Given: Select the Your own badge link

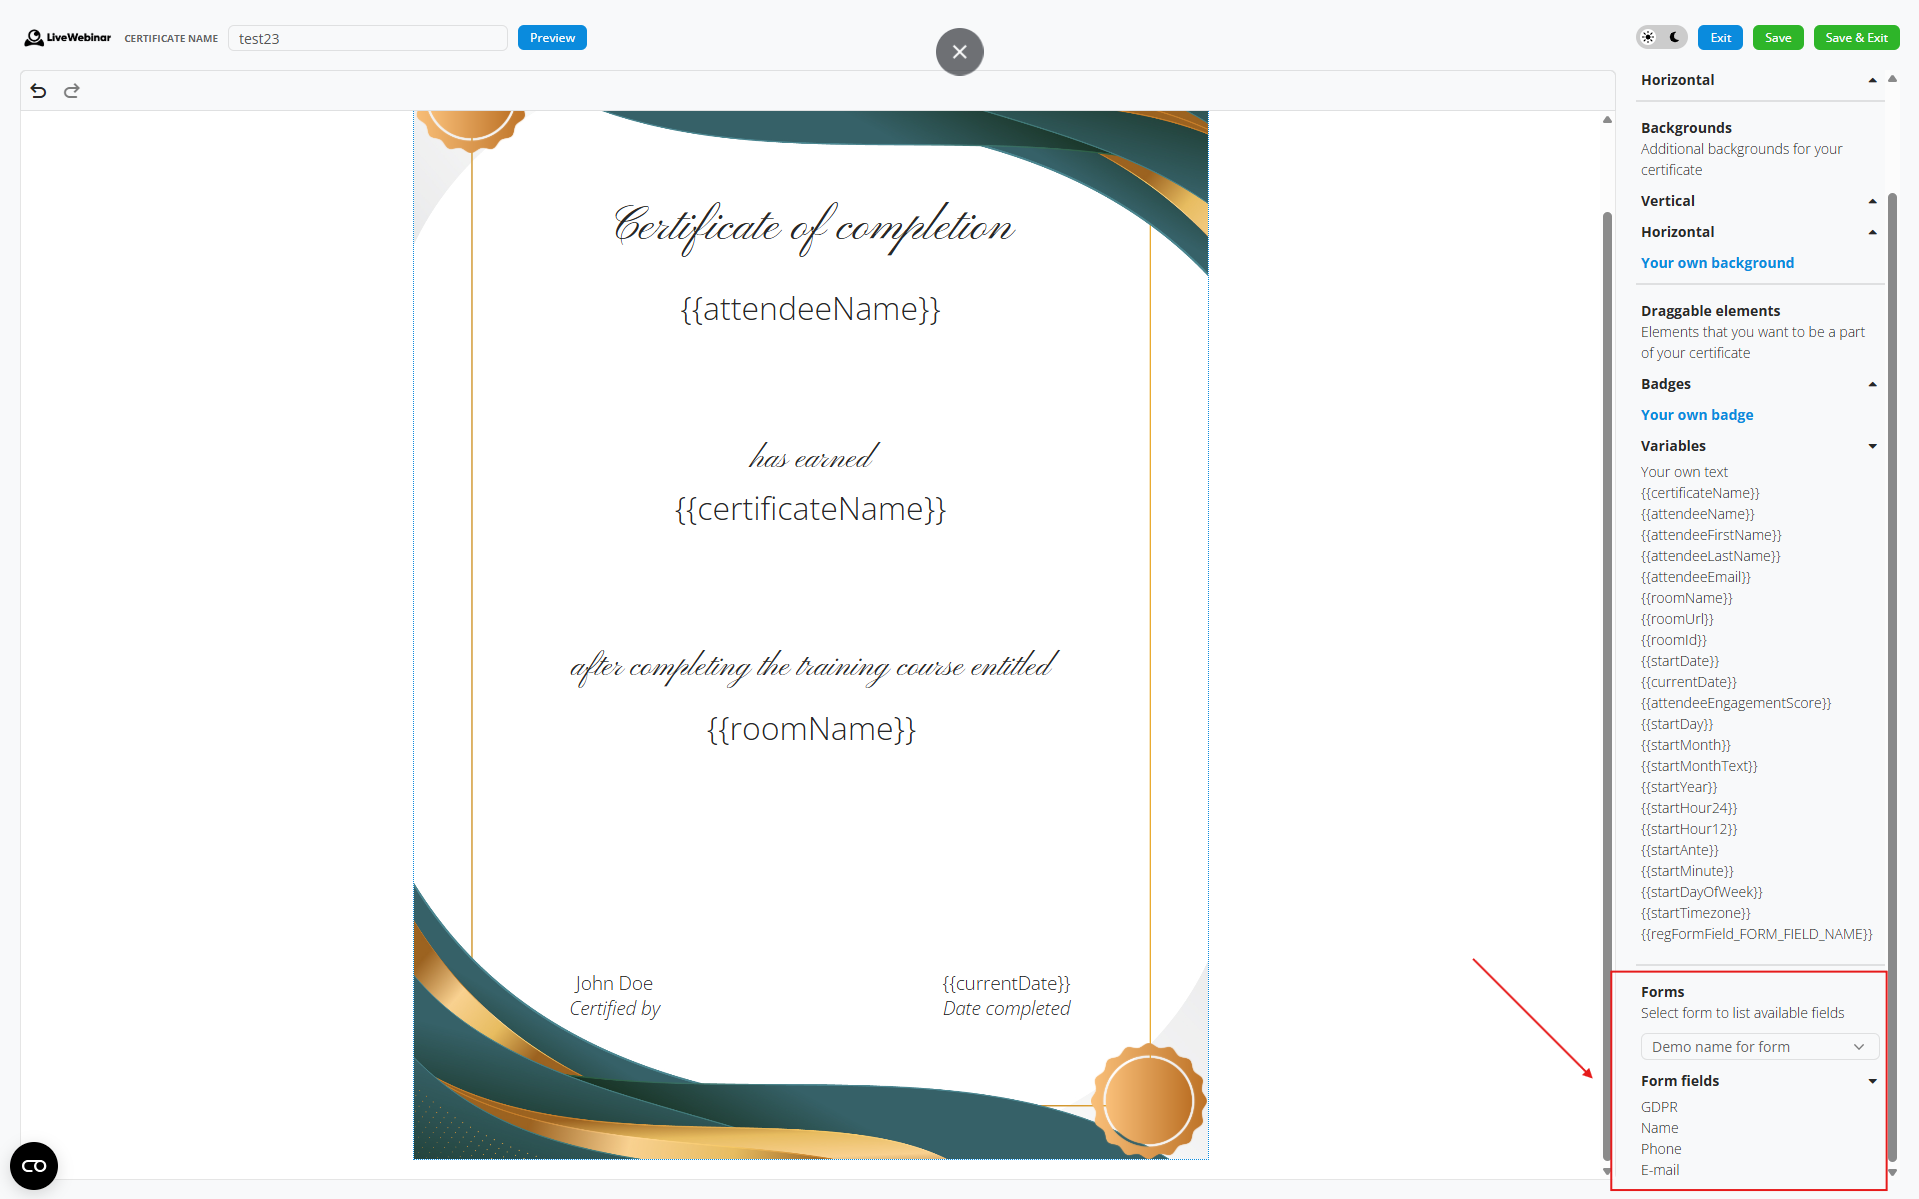Looking at the screenshot, I should [x=1697, y=415].
